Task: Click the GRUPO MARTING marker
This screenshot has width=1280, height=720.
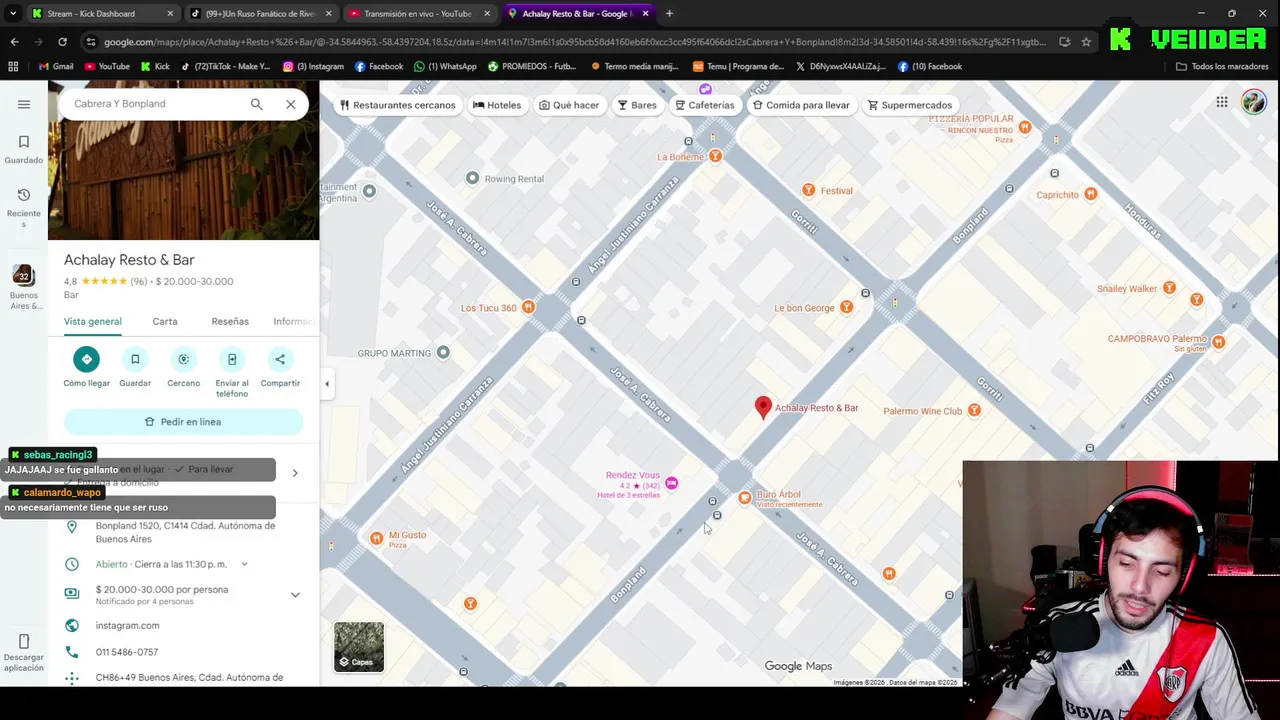Action: (443, 352)
